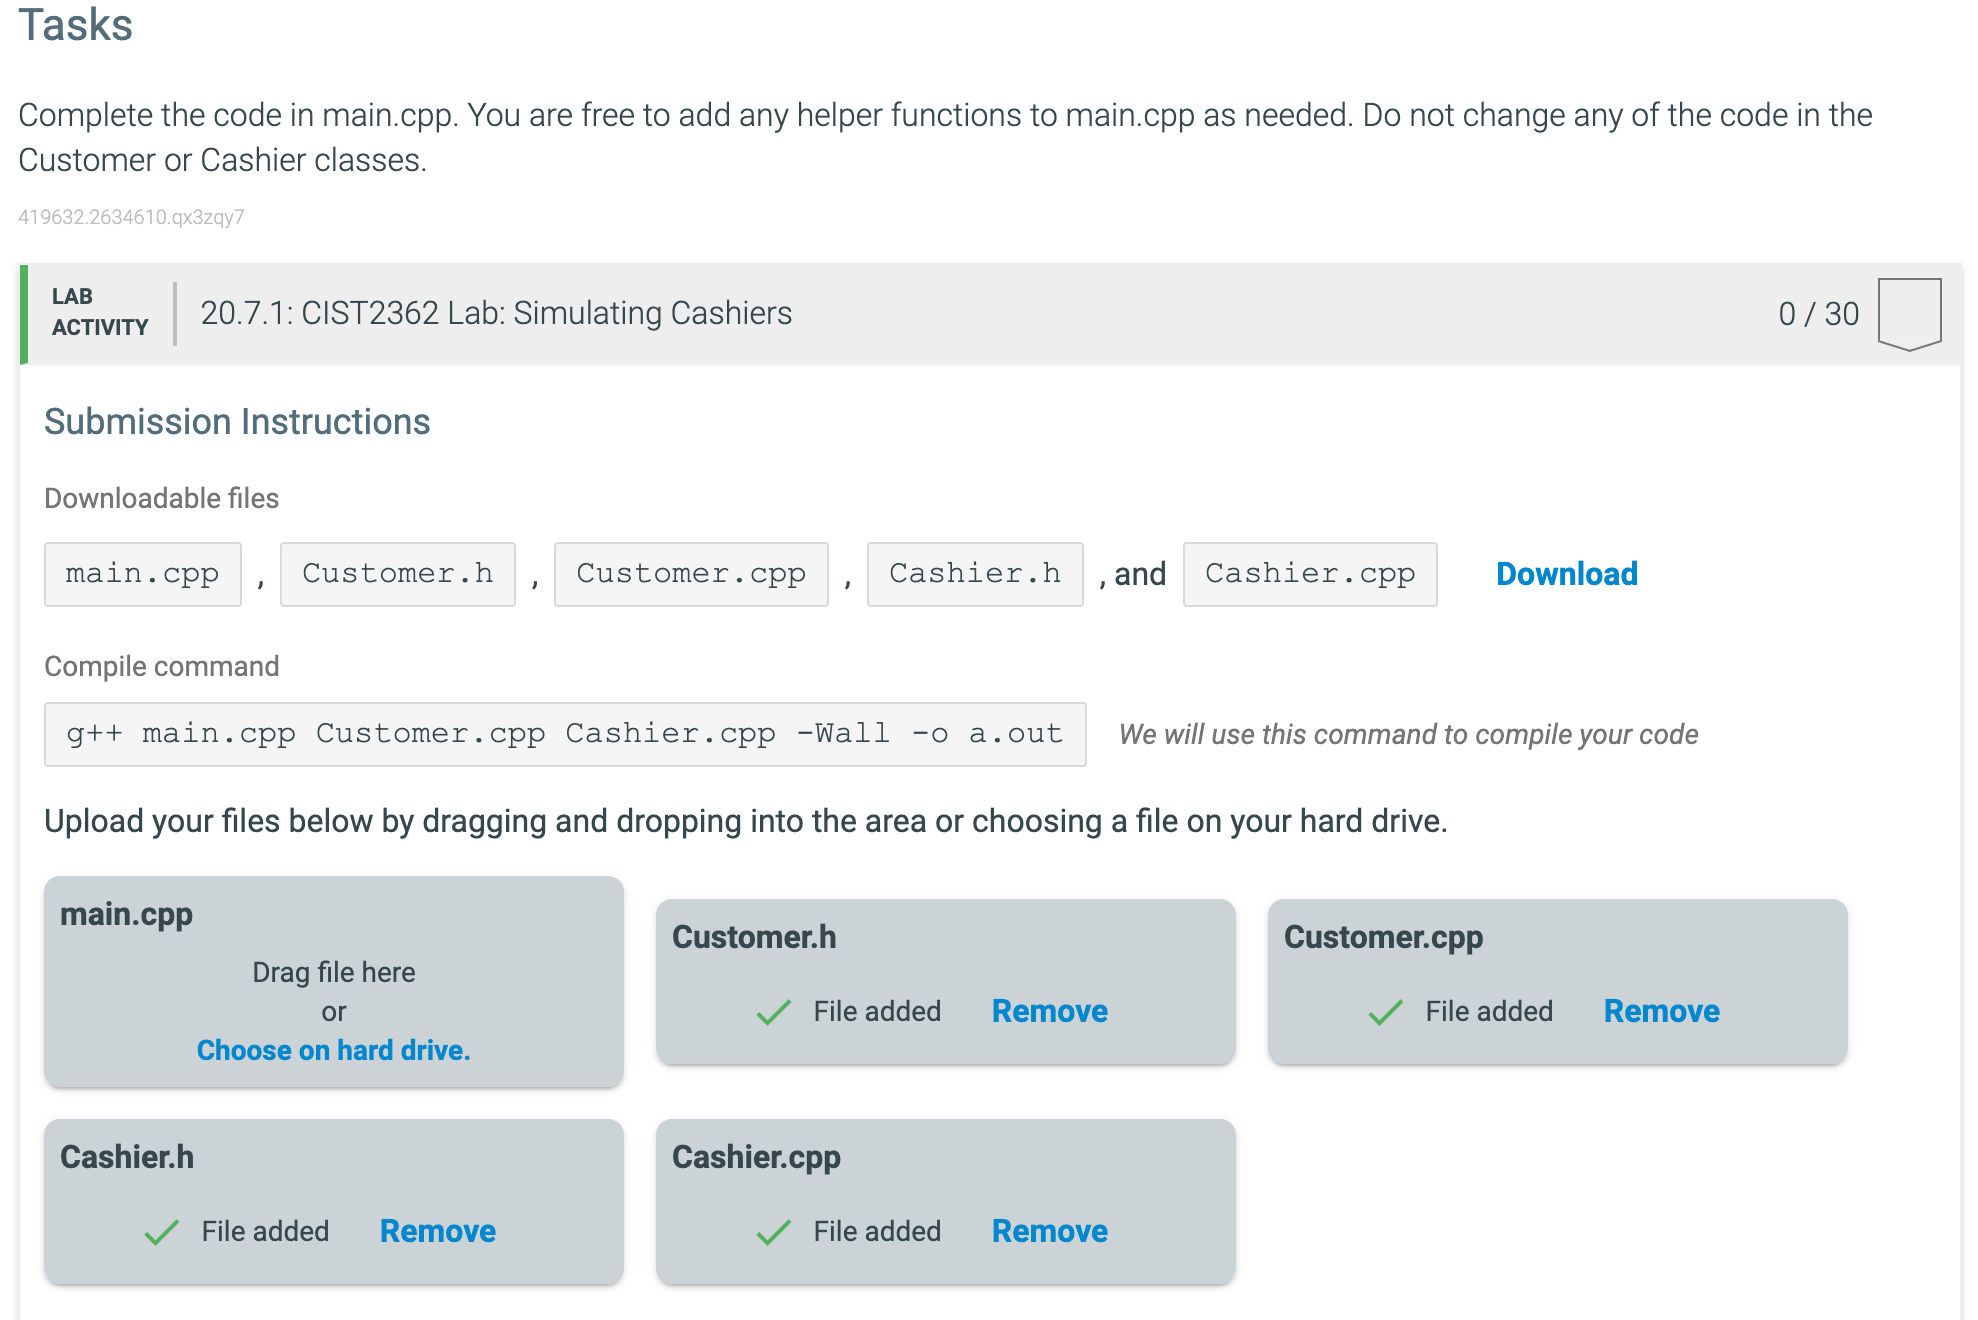This screenshot has width=1978, height=1320.
Task: Click the green checkmark under Cashier.cpp
Action: pyautogui.click(x=774, y=1232)
